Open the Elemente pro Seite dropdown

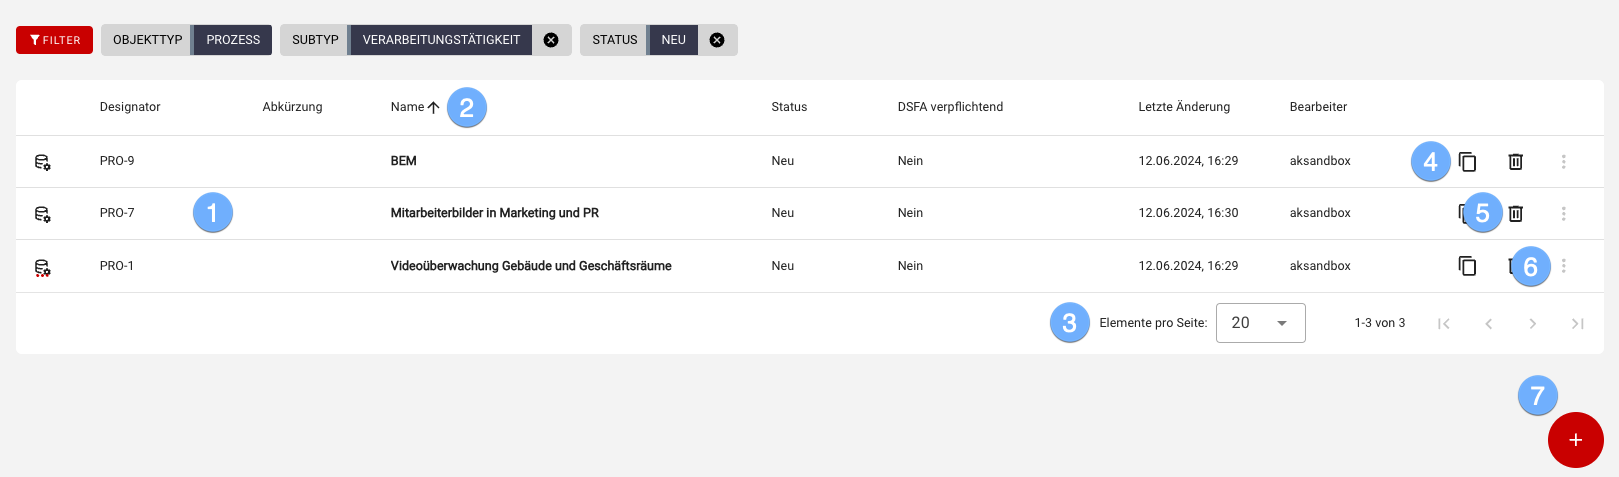coord(1260,323)
